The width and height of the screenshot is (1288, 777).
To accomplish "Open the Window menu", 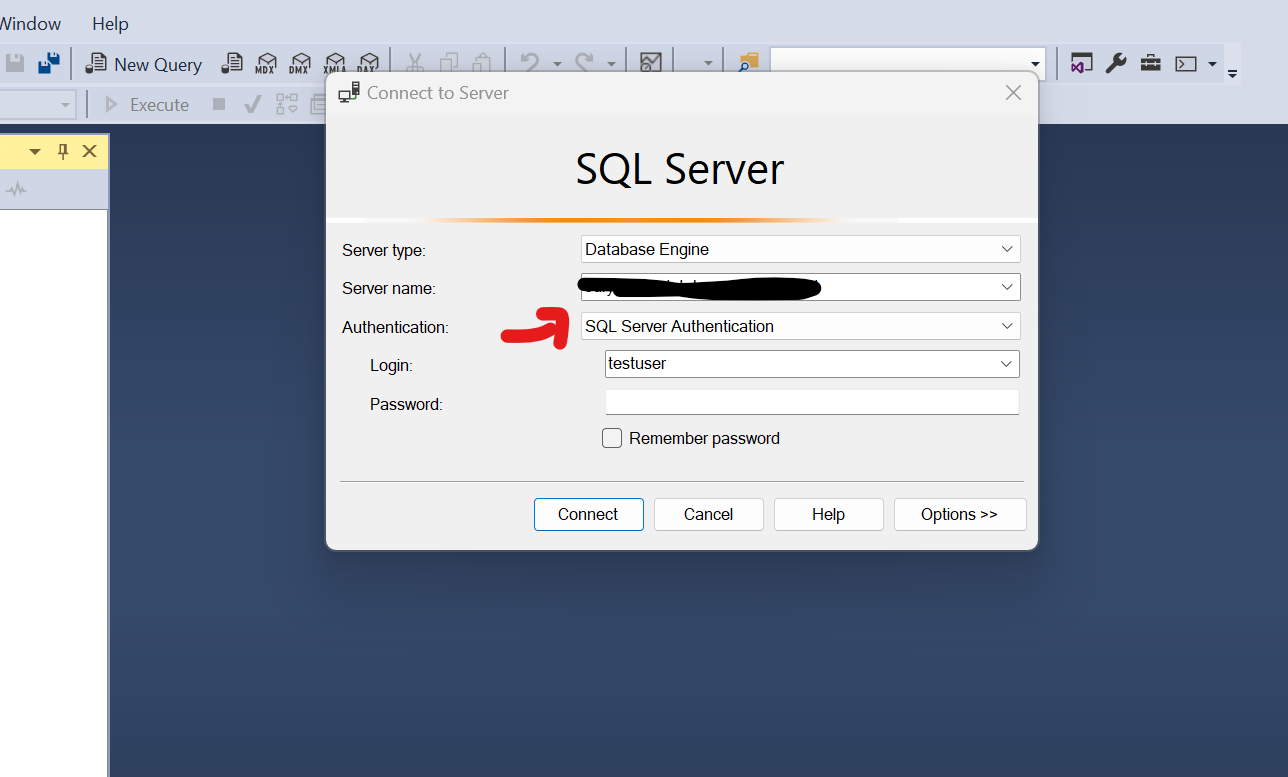I will 30,23.
